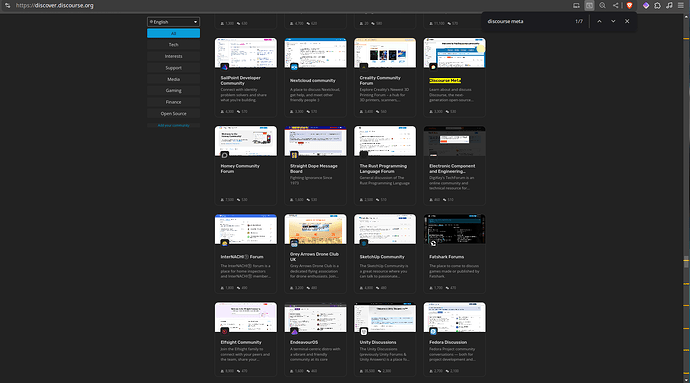Select the All category filter

pos(173,33)
